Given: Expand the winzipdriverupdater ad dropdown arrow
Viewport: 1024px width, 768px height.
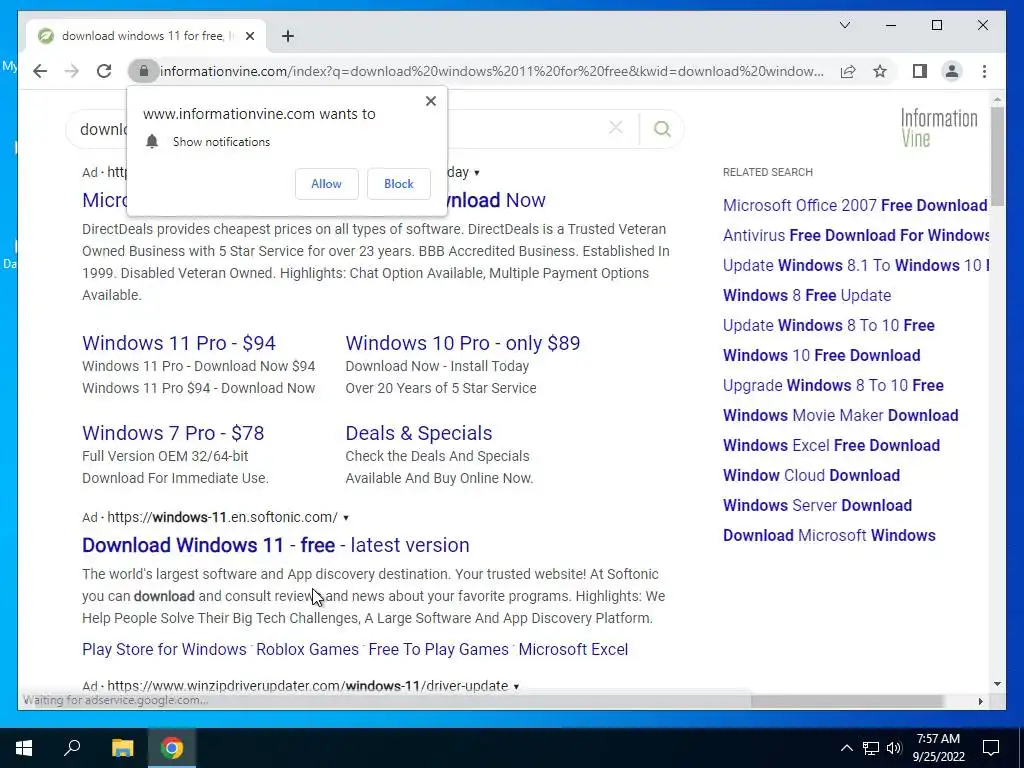Looking at the screenshot, I should pos(517,686).
